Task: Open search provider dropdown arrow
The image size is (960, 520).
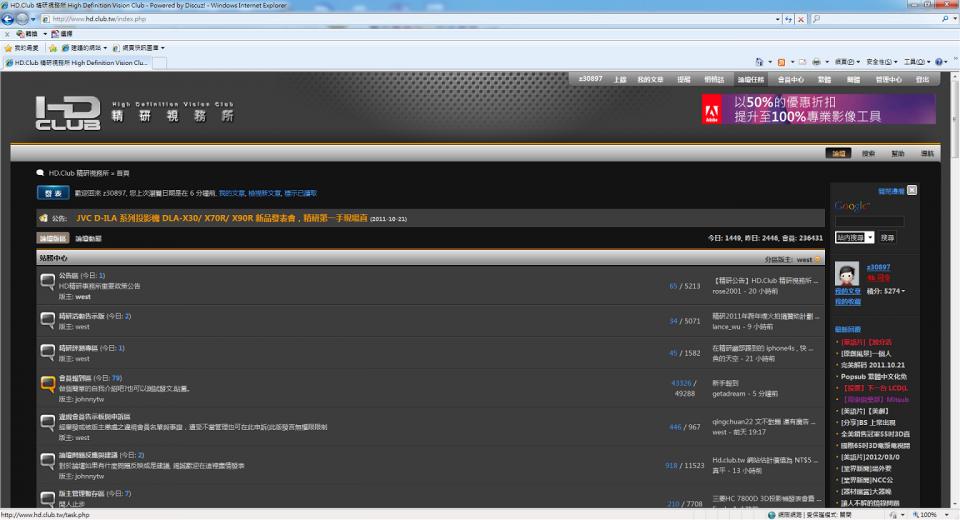Action: 954,19
